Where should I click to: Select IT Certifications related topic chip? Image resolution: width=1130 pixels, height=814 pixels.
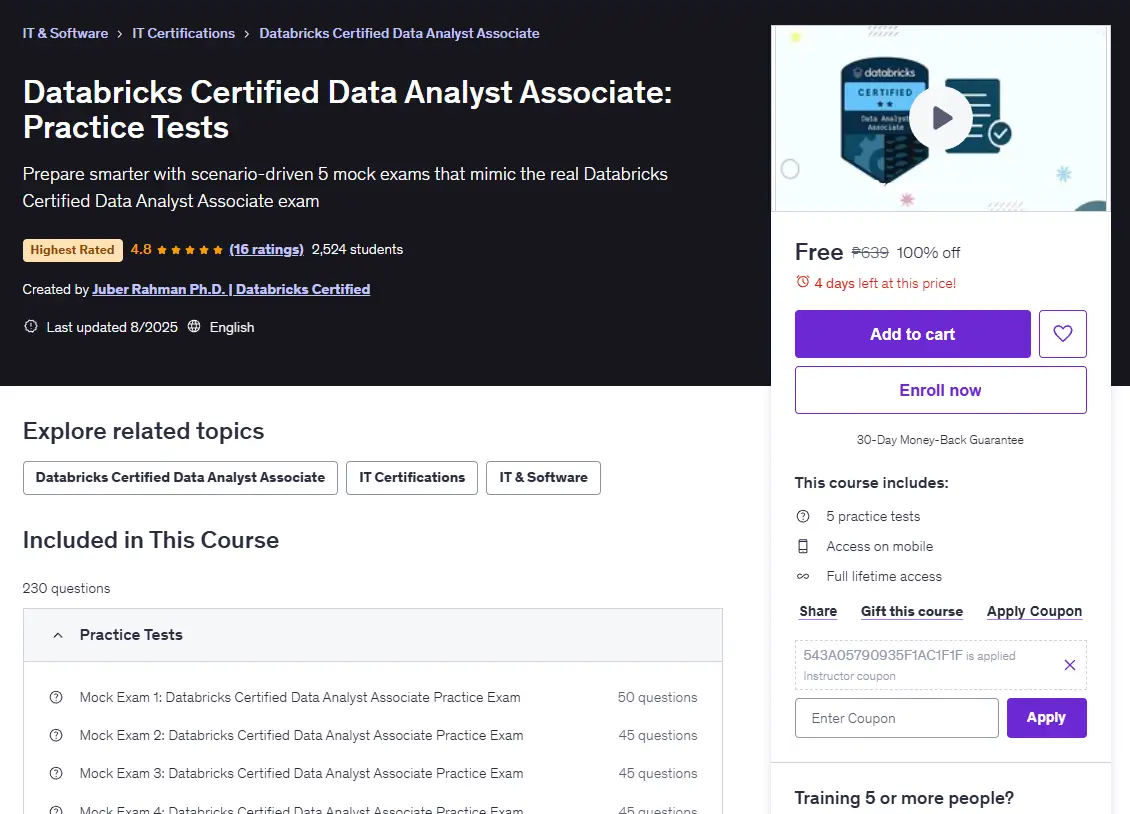coord(411,478)
